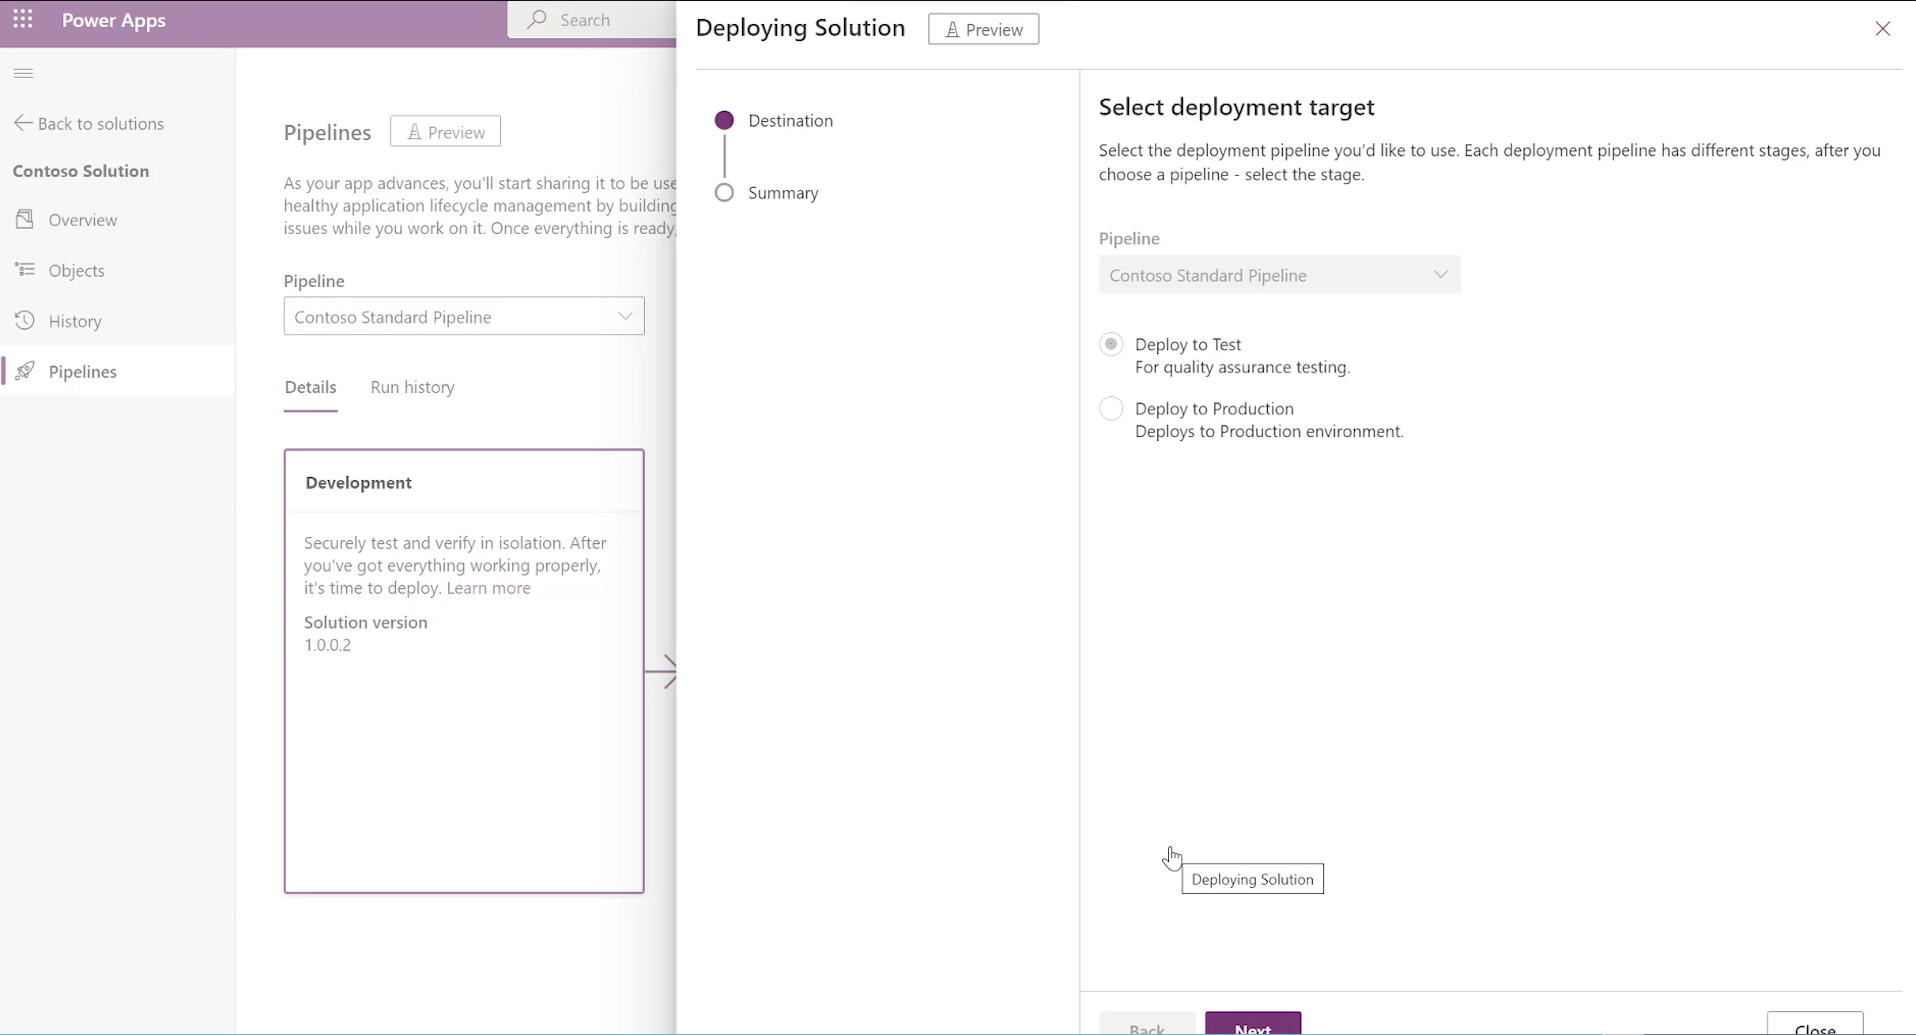Expand the Pipeline dropdown on Pipelines page
The height and width of the screenshot is (1035, 1916).
pos(464,316)
